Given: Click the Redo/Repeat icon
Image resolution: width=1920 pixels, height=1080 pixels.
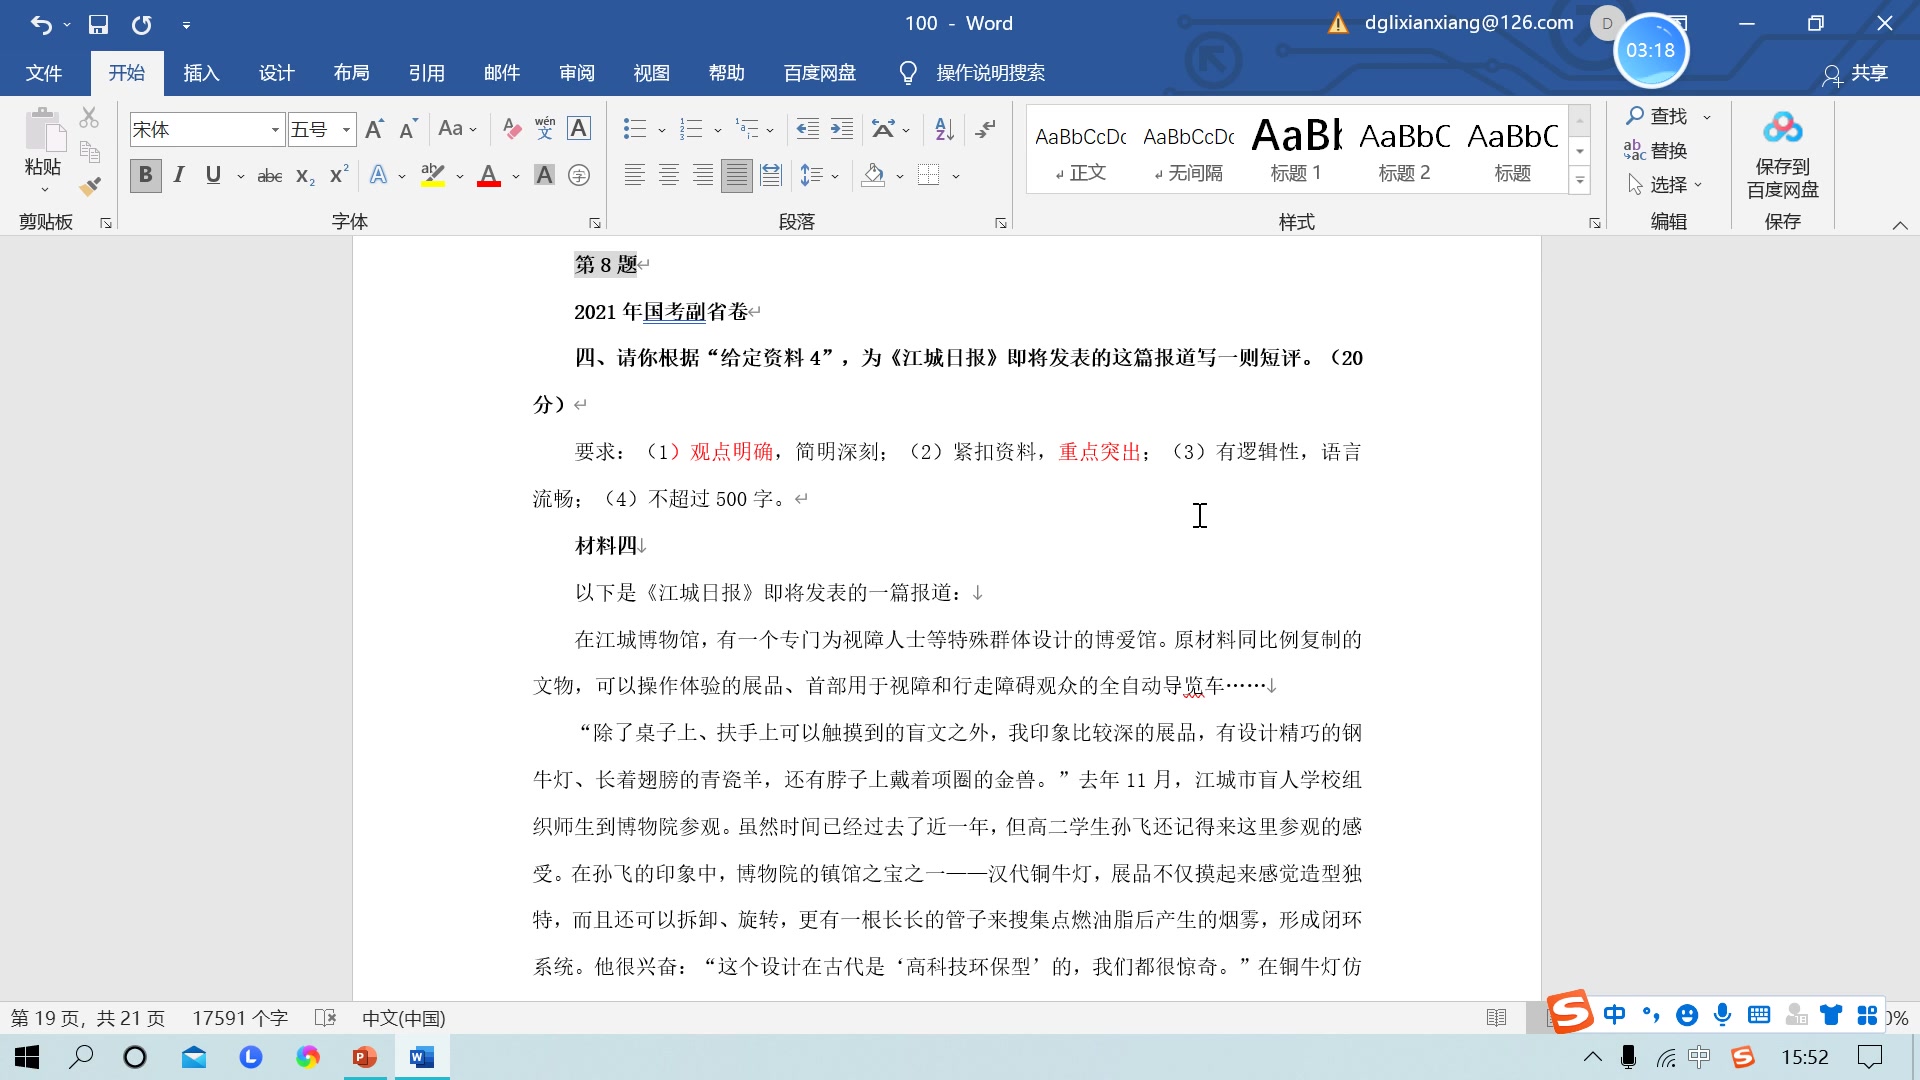Looking at the screenshot, I should 142,24.
